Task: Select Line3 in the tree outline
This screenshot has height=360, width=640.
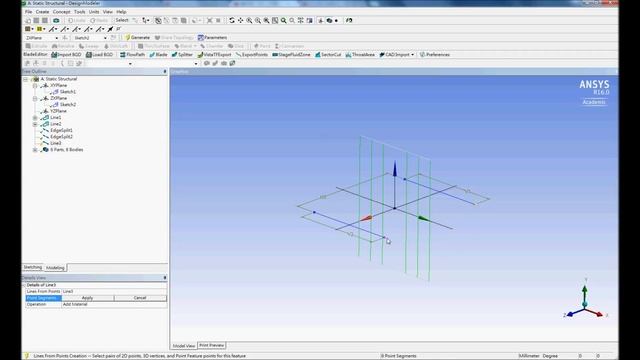Action: click(x=56, y=143)
